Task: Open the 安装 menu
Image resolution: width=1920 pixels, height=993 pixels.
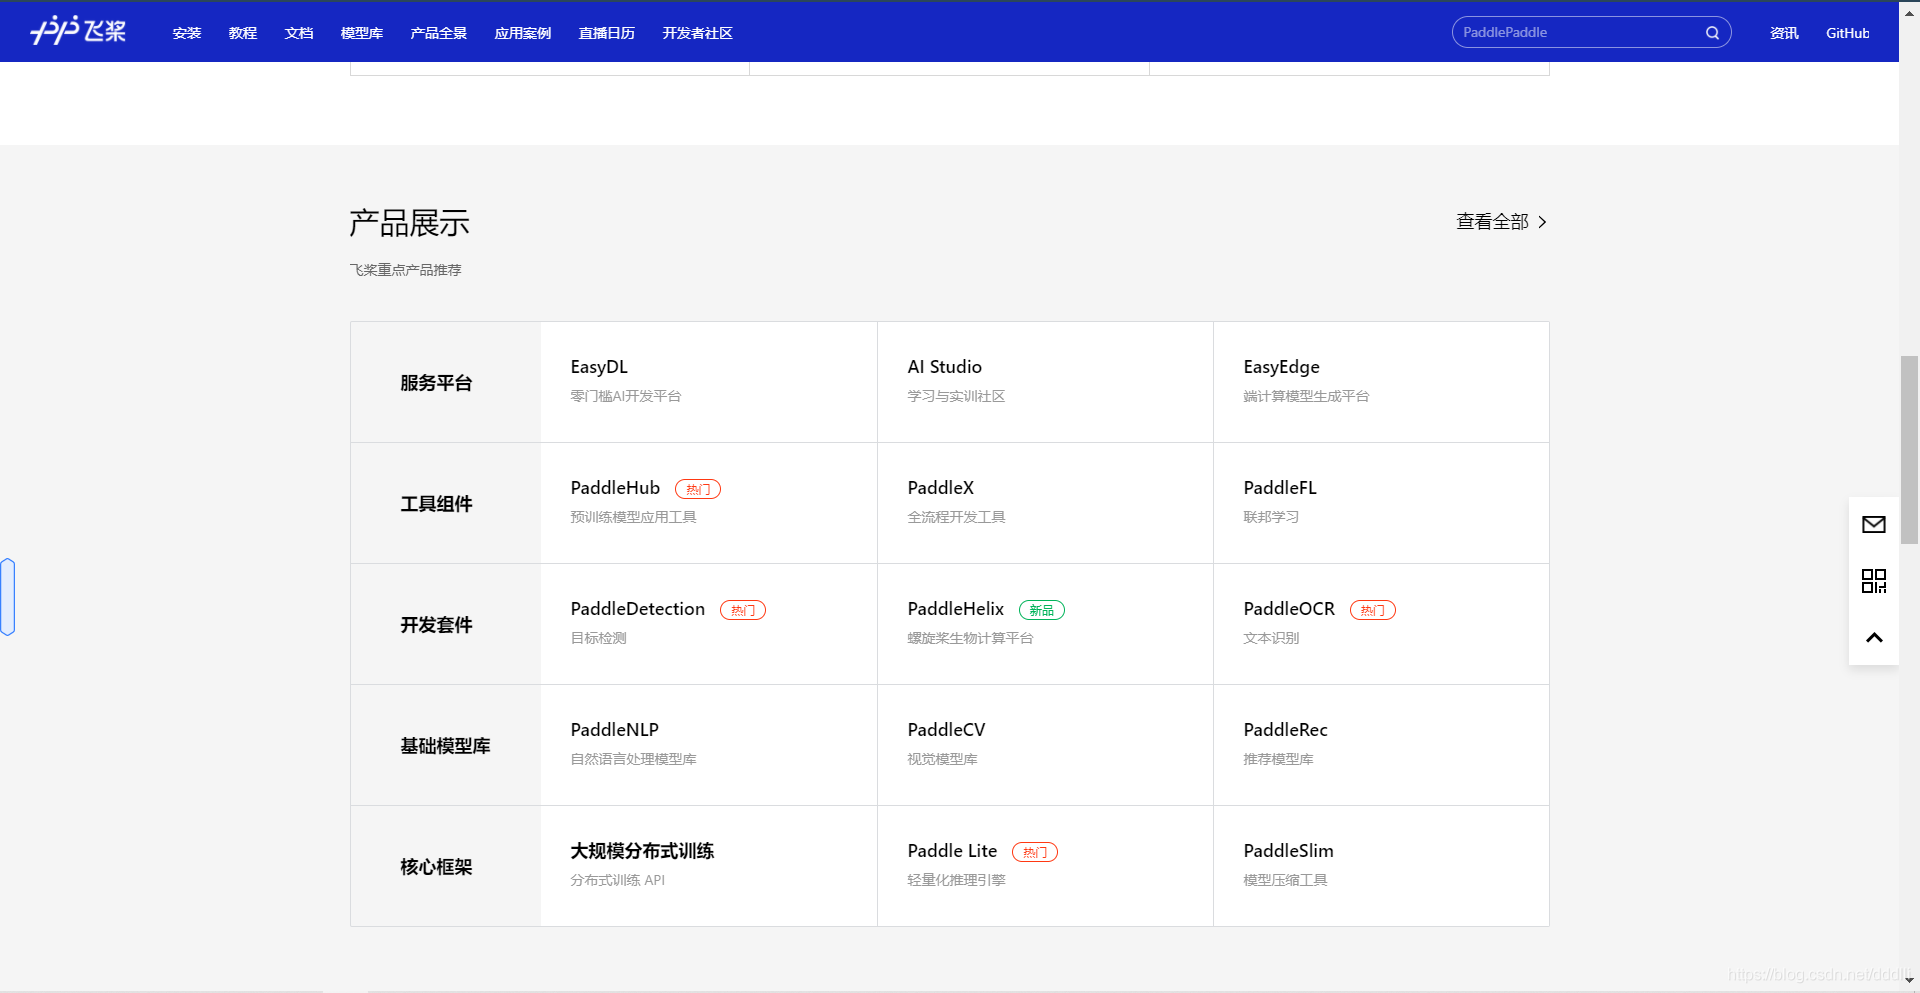Action: pyautogui.click(x=187, y=33)
